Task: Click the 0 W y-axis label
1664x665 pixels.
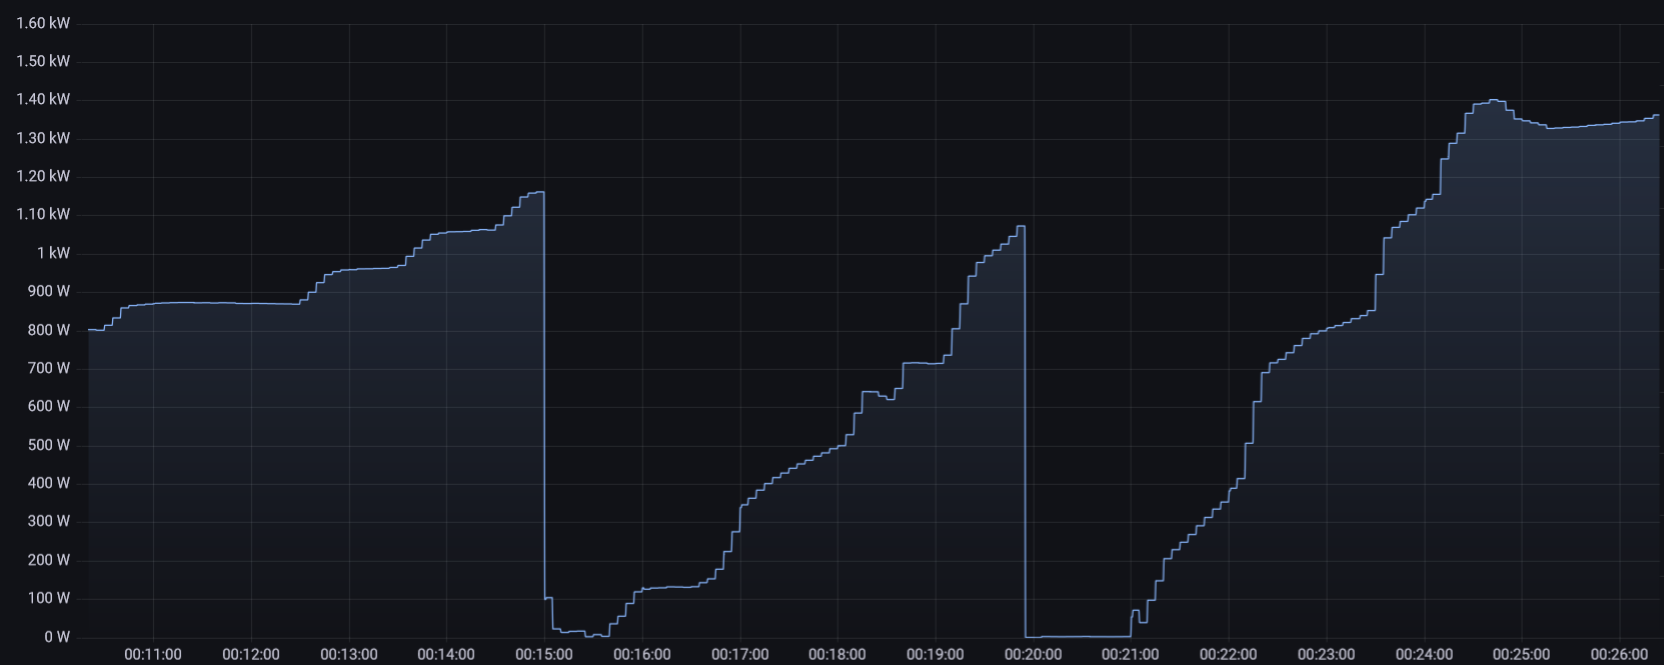Action: pos(57,637)
